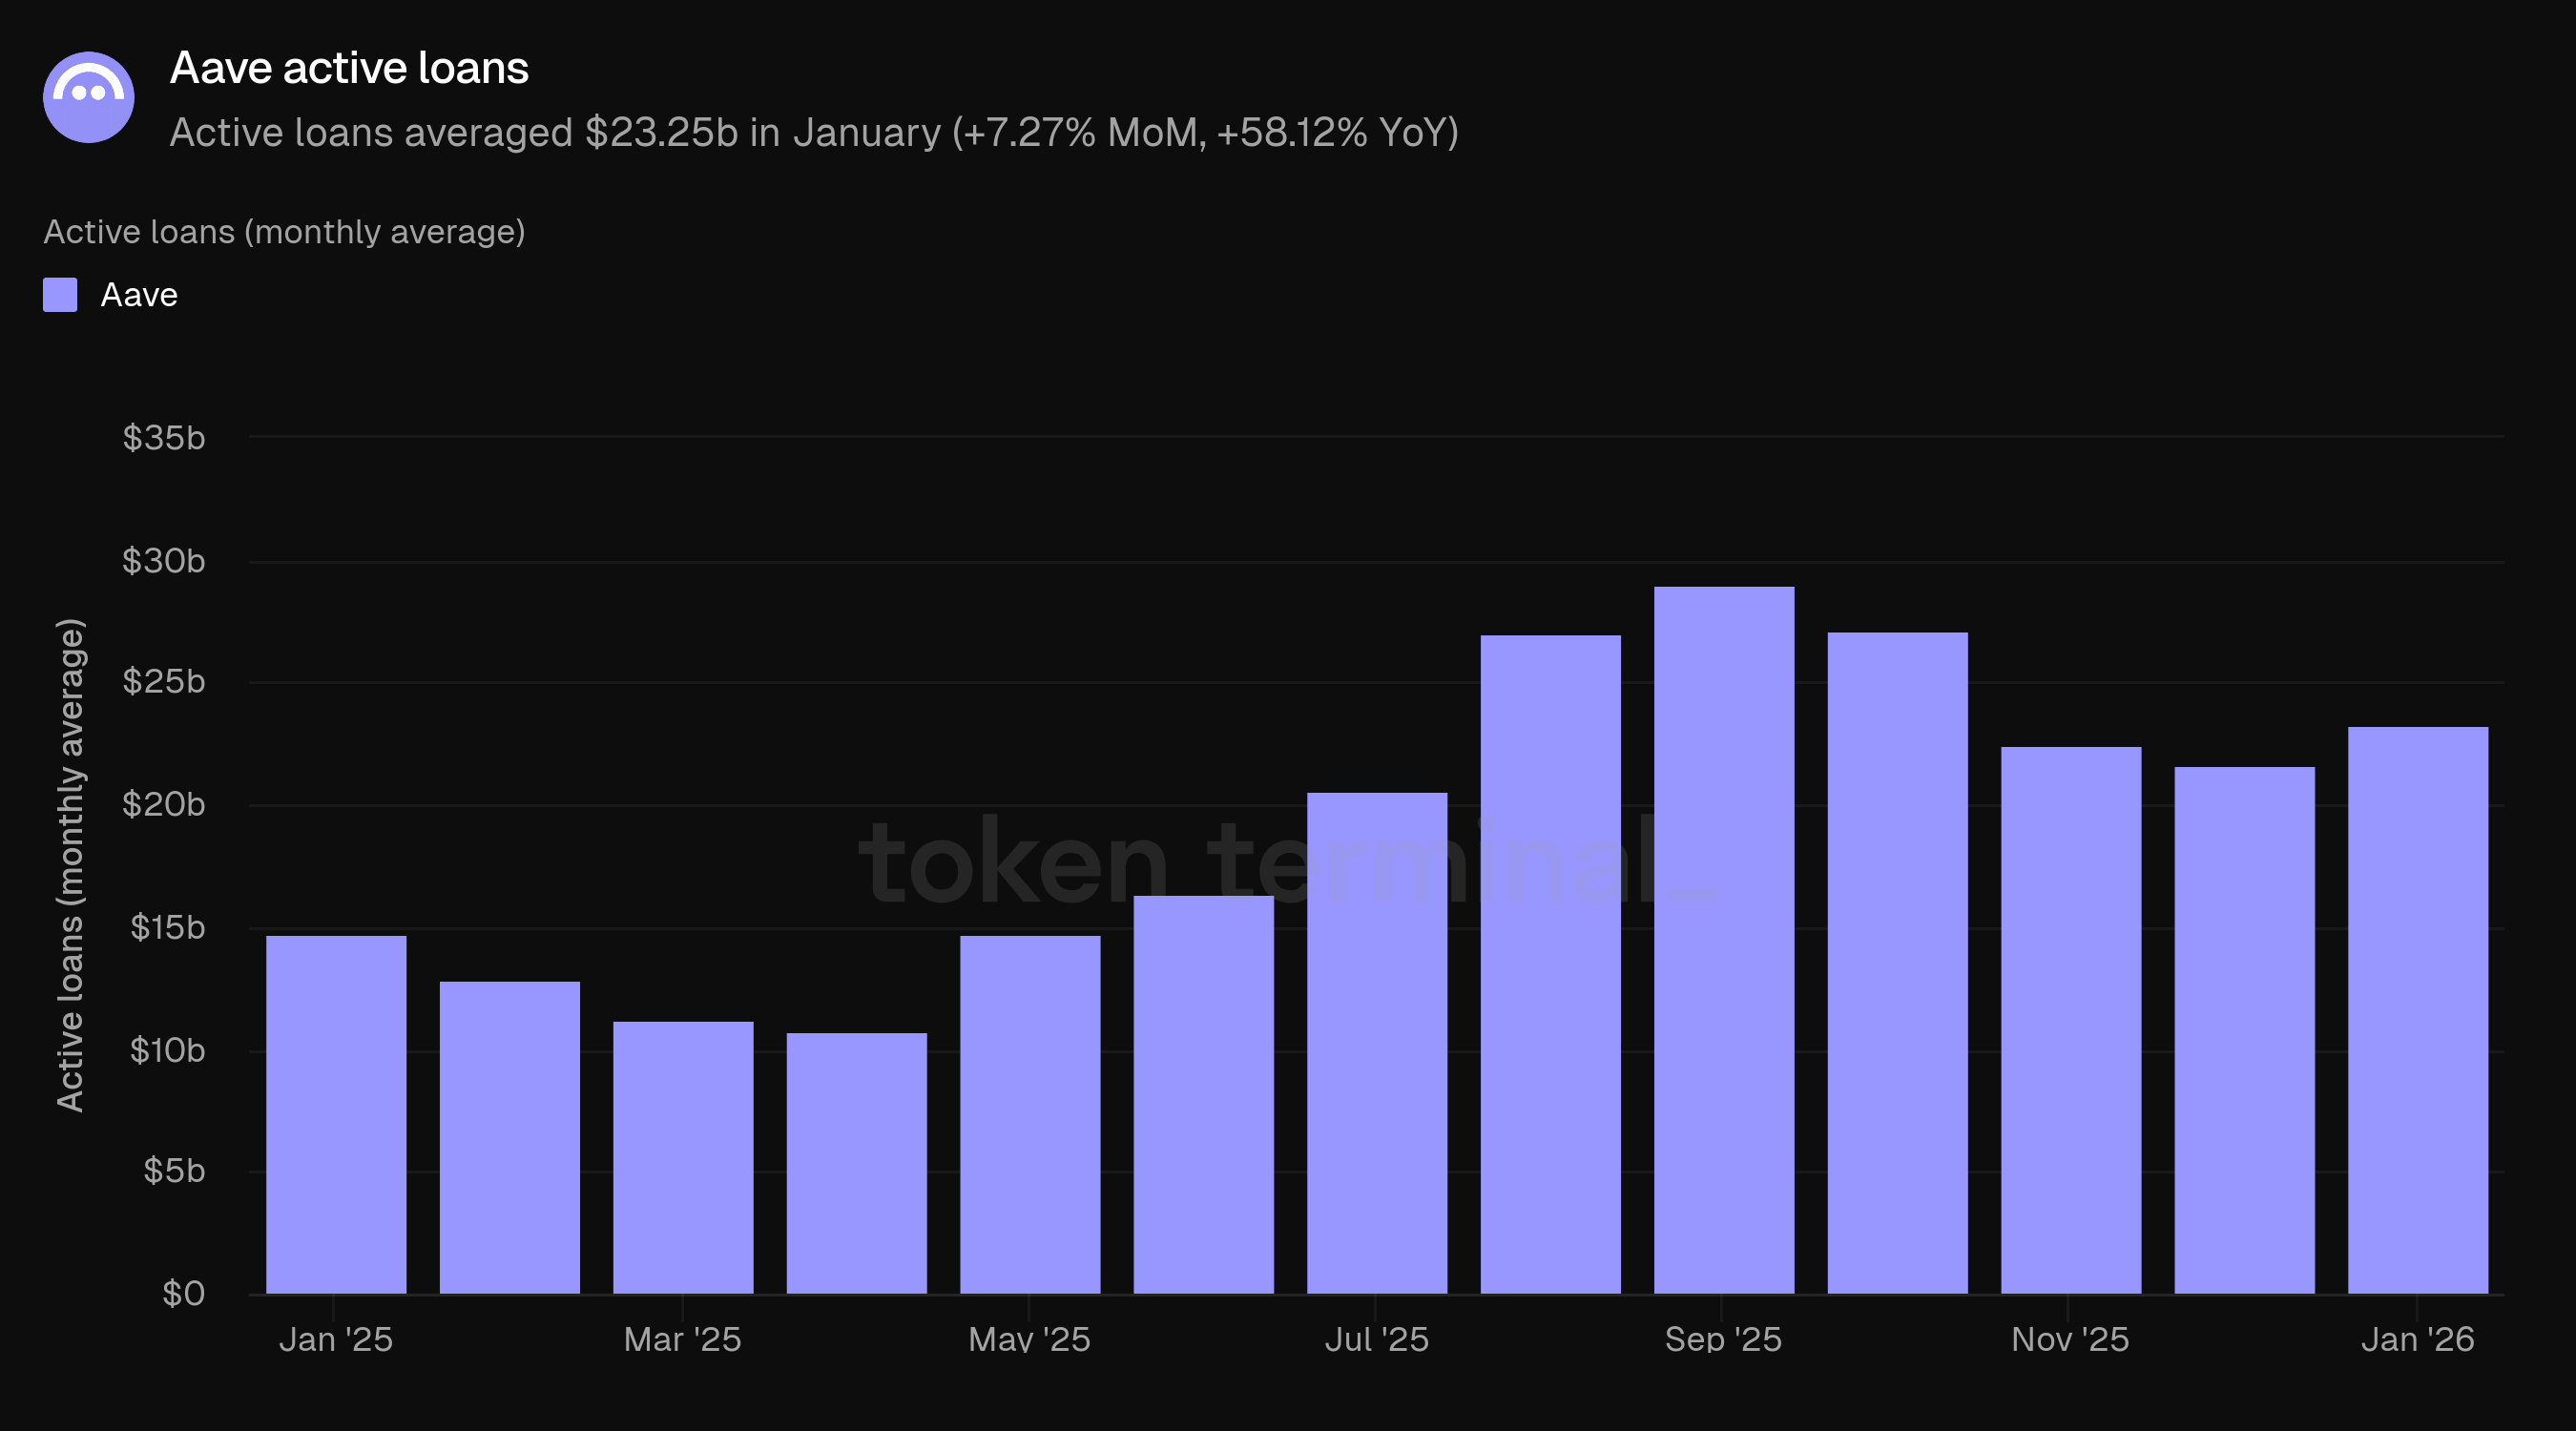The width and height of the screenshot is (2576, 1431).
Task: Click the Aave logo icon
Action: tap(88, 97)
